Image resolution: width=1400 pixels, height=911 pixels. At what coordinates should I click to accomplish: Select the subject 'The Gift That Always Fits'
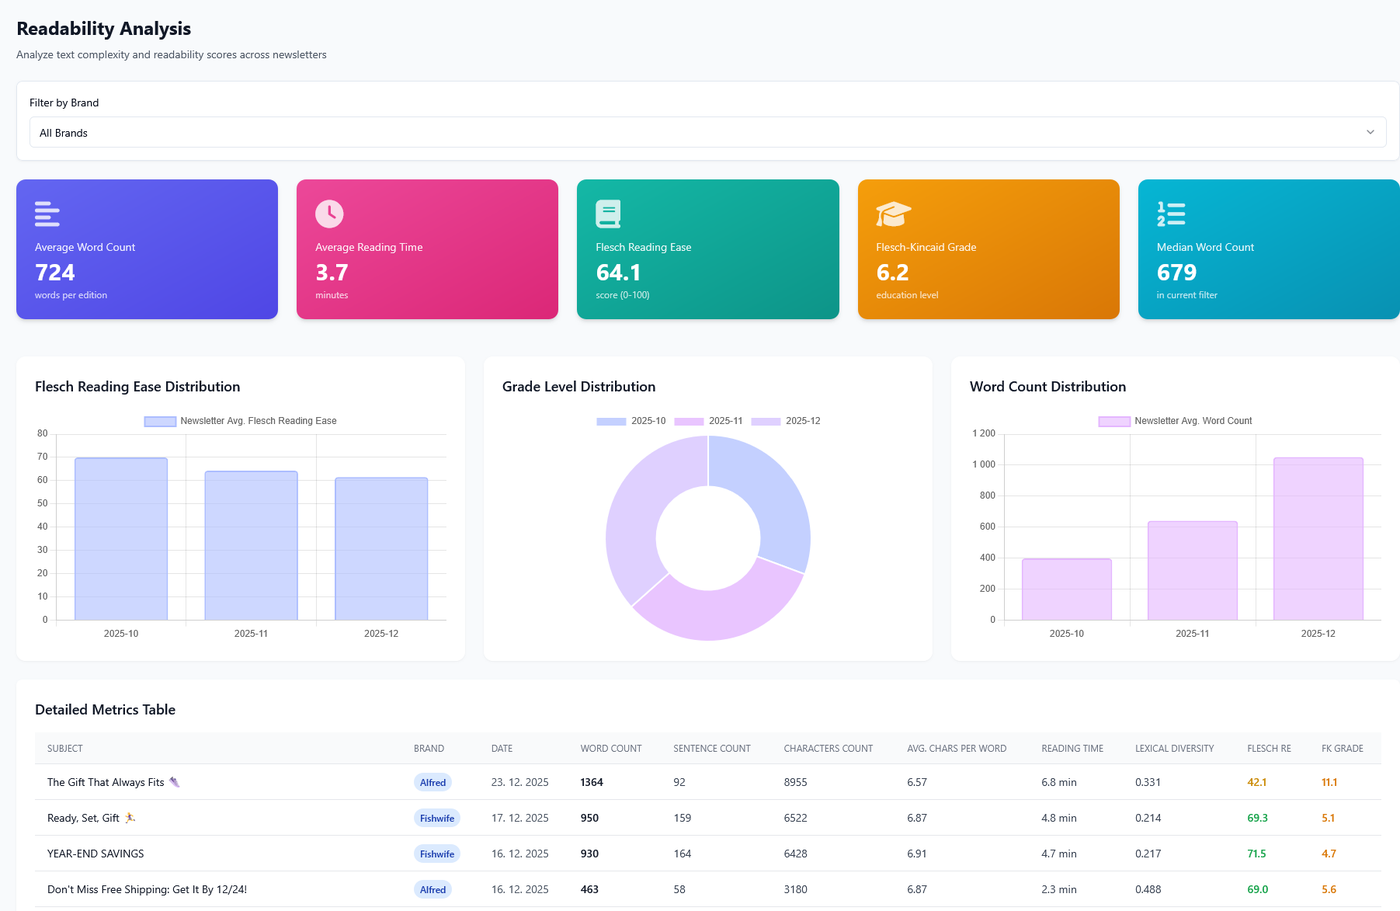tap(113, 783)
